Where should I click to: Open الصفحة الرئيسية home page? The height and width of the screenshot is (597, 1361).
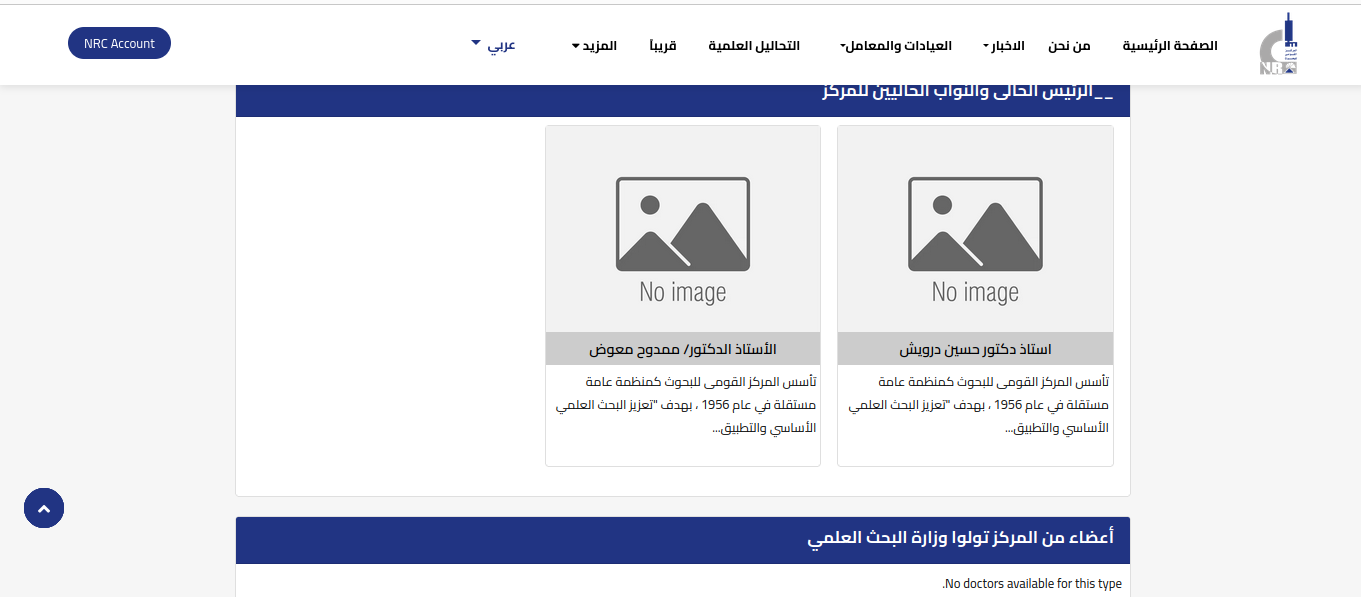tap(1170, 46)
